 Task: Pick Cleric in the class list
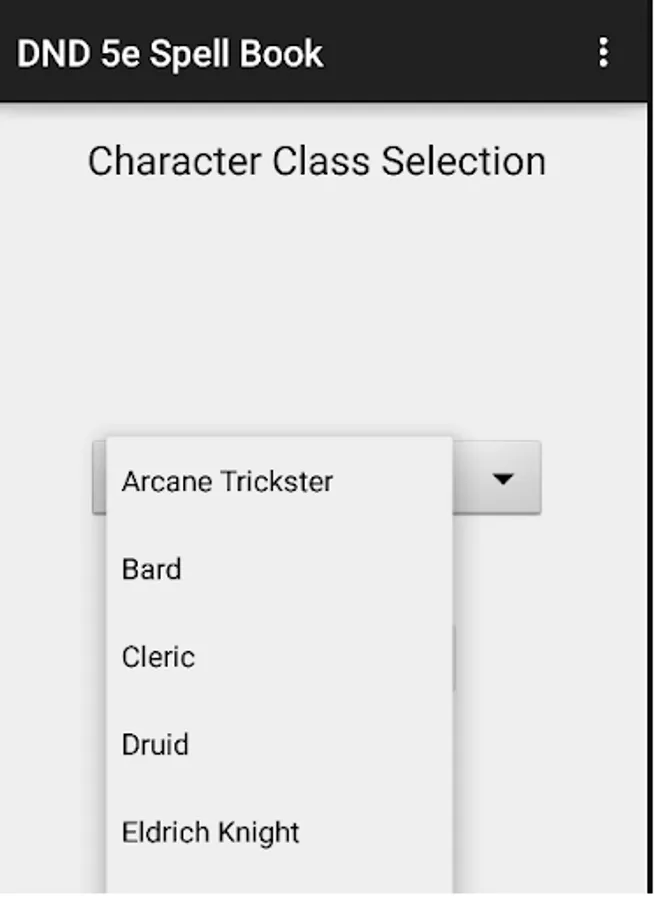click(x=158, y=657)
